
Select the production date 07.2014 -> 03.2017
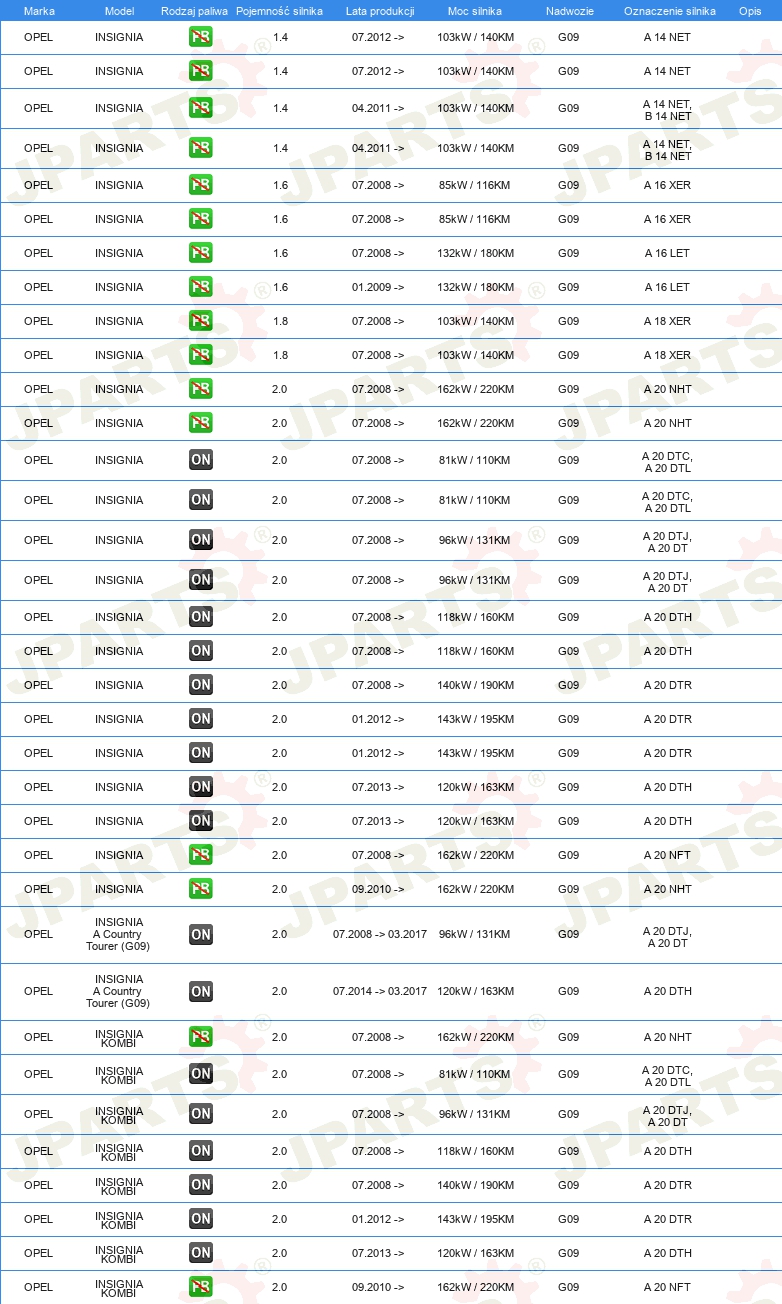380,992
